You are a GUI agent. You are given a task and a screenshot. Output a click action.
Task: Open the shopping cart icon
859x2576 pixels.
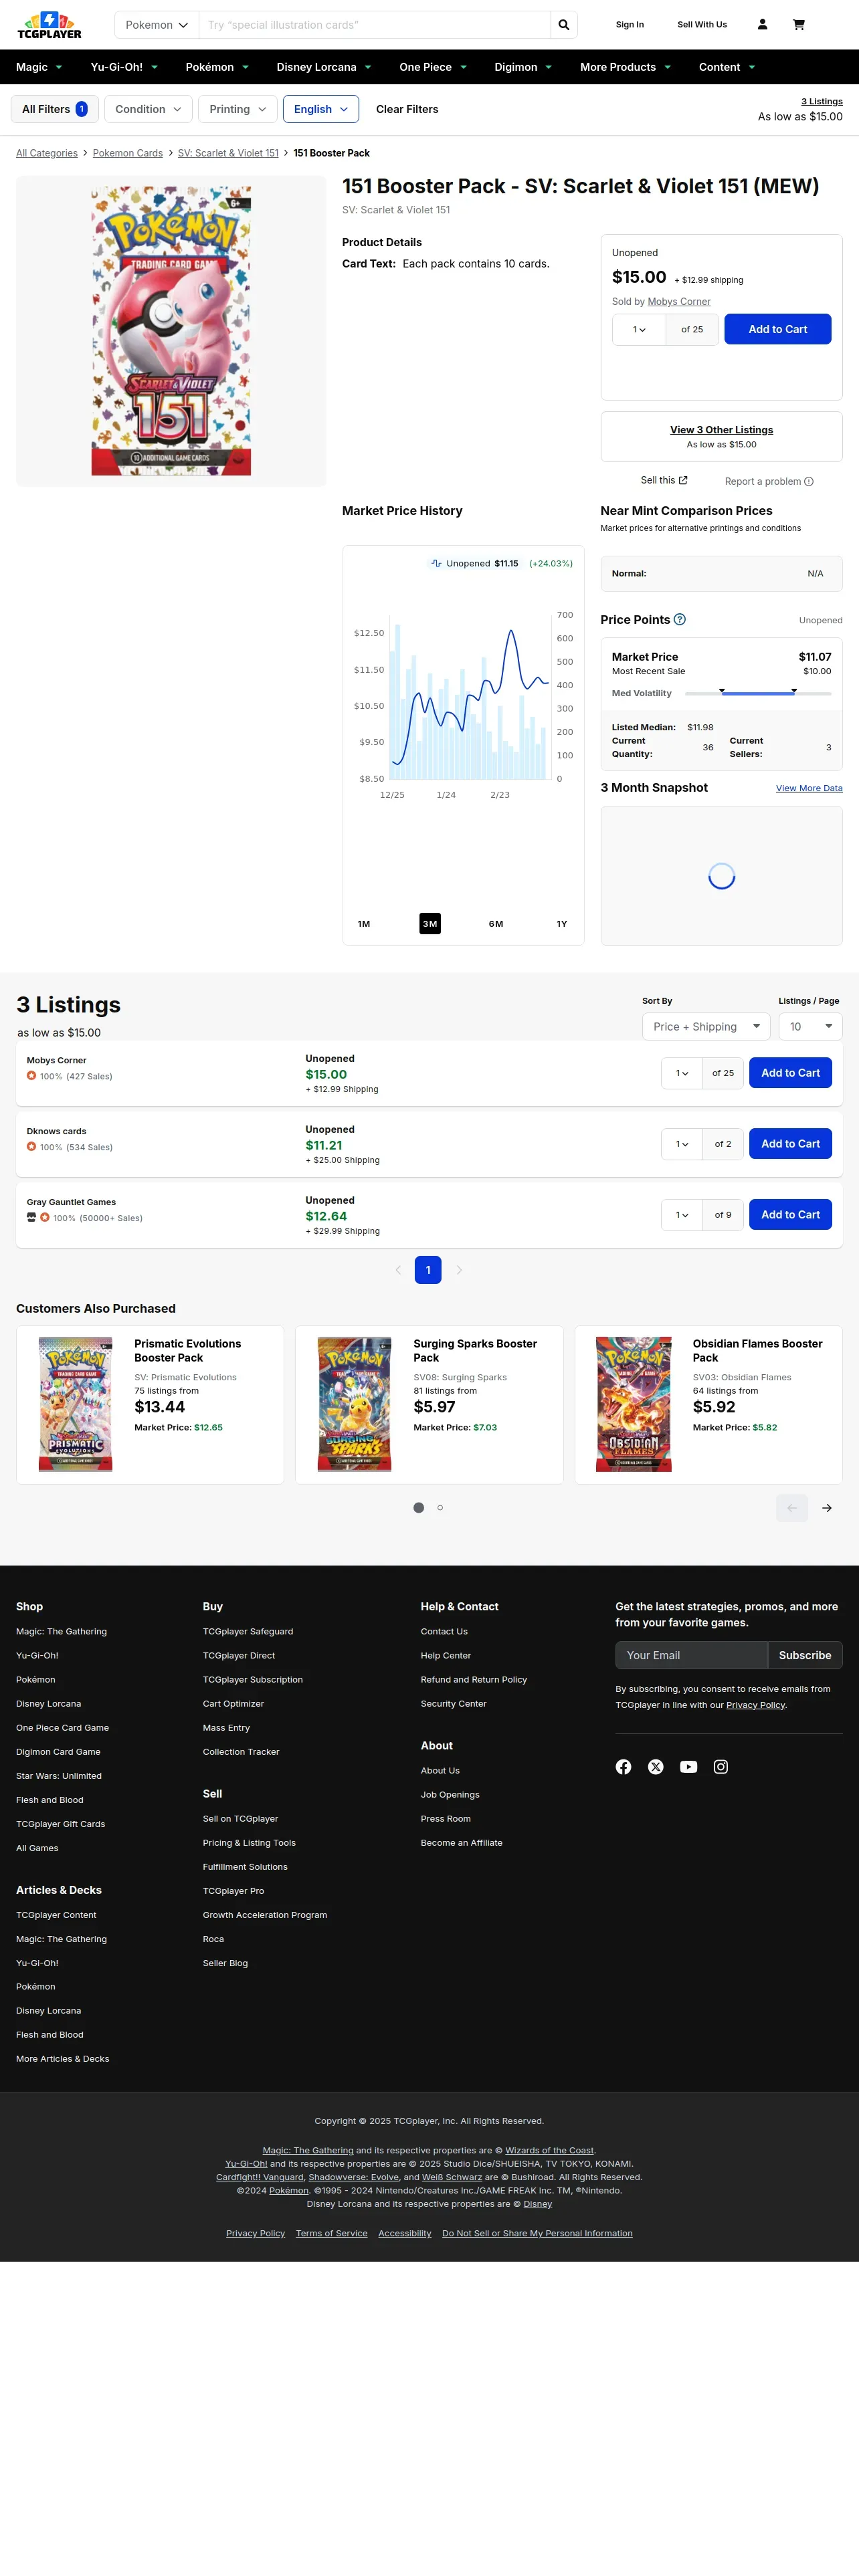tap(799, 25)
